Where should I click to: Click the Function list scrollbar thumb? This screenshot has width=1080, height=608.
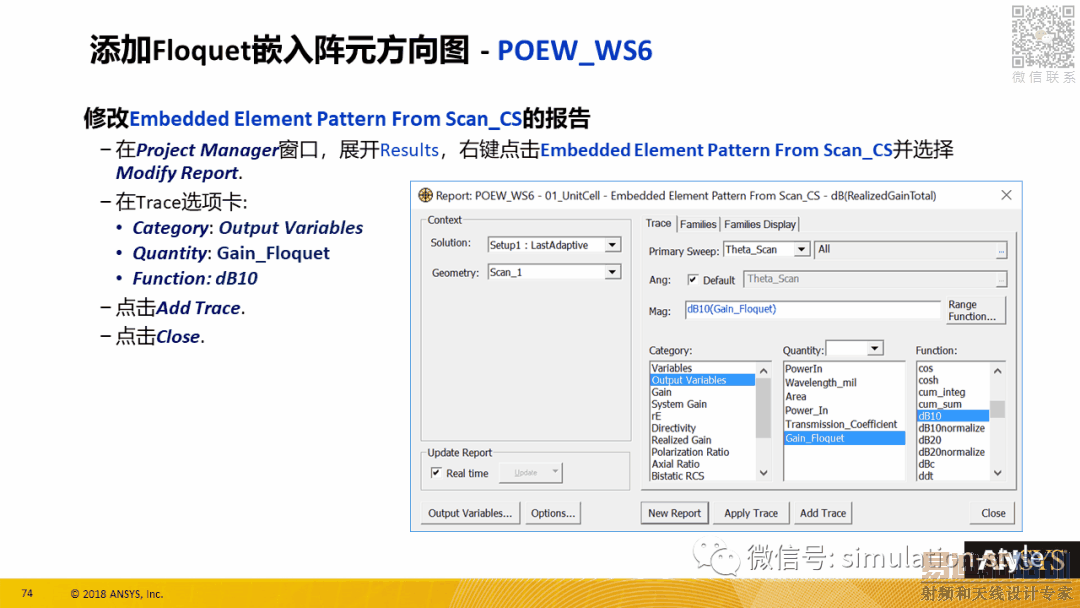pyautogui.click(x=997, y=409)
